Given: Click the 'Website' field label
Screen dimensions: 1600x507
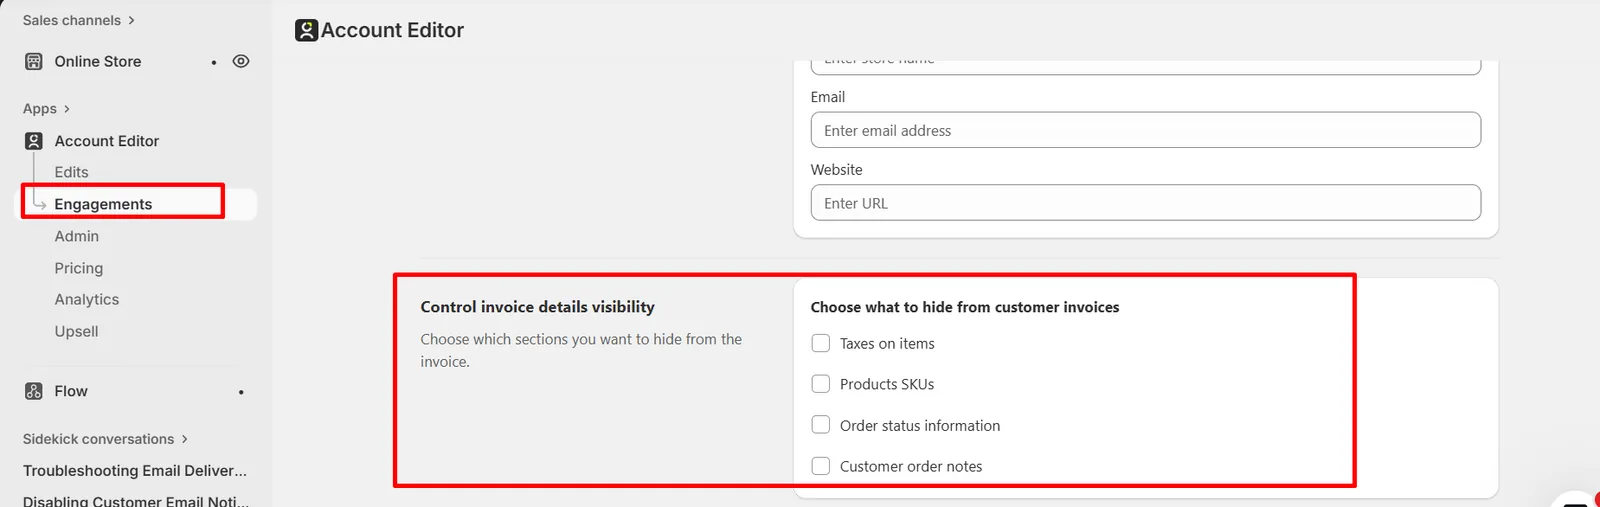Looking at the screenshot, I should click(836, 170).
